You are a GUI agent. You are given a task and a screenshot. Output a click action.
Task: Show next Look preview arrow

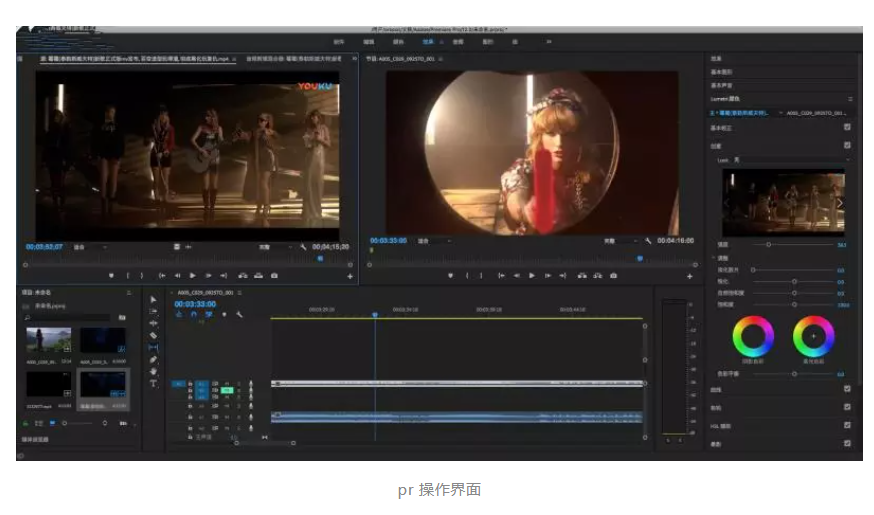pos(839,203)
